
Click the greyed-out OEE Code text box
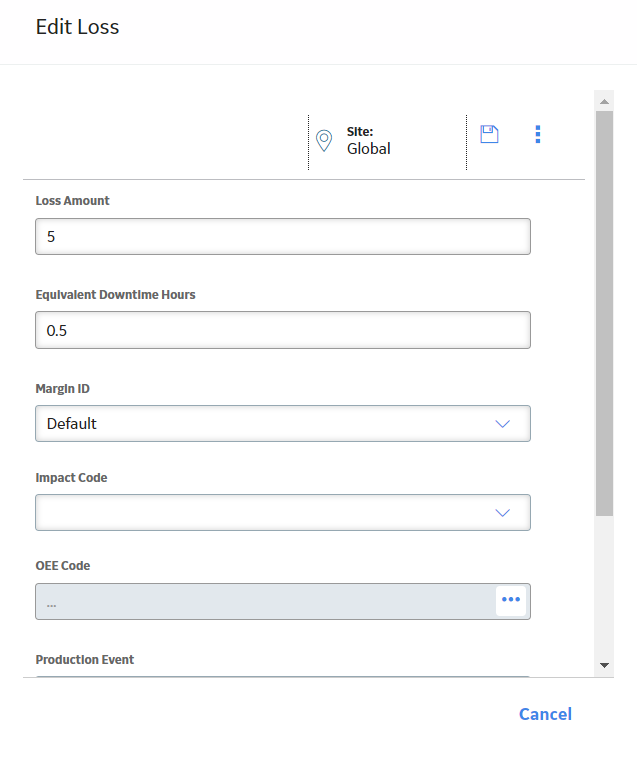tap(265, 601)
